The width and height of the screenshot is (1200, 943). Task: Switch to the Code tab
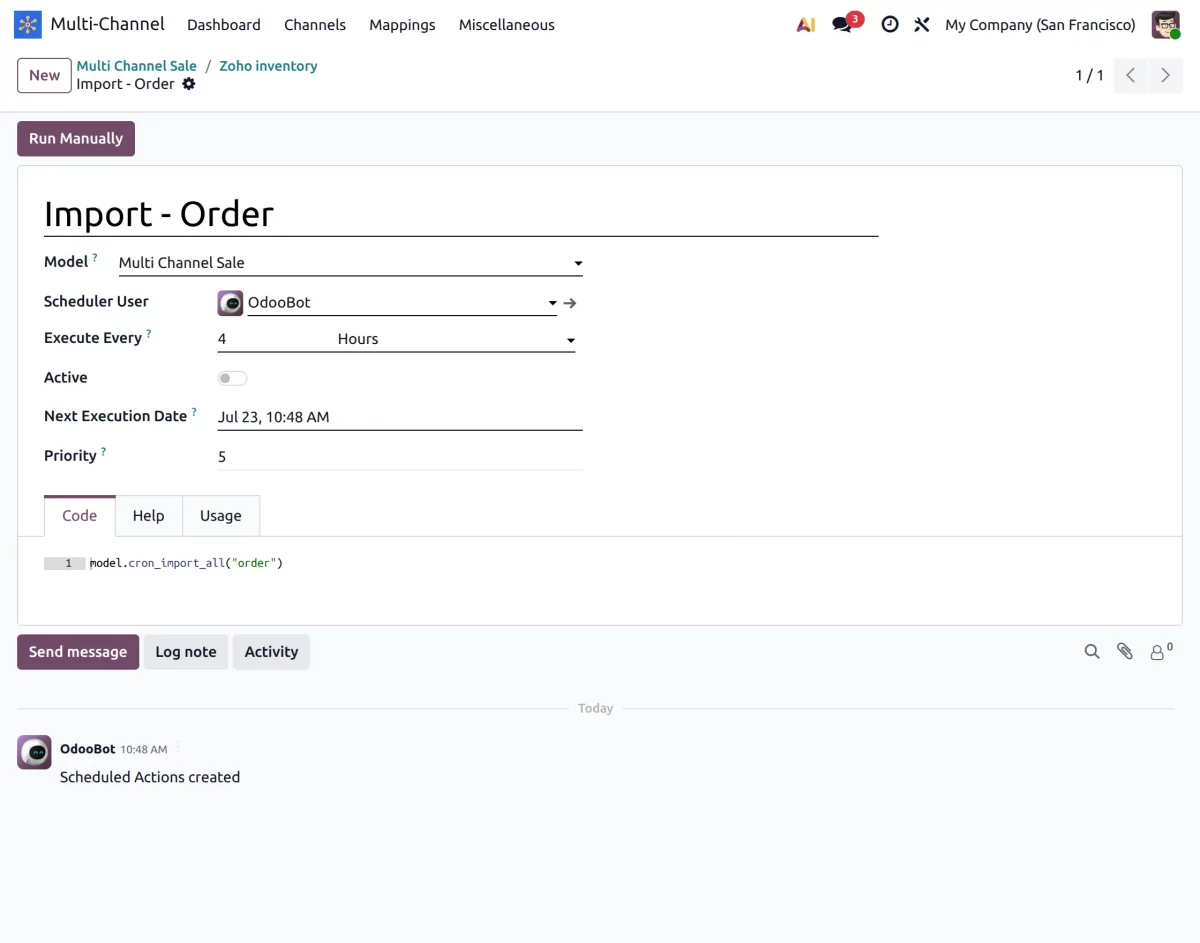pyautogui.click(x=80, y=516)
